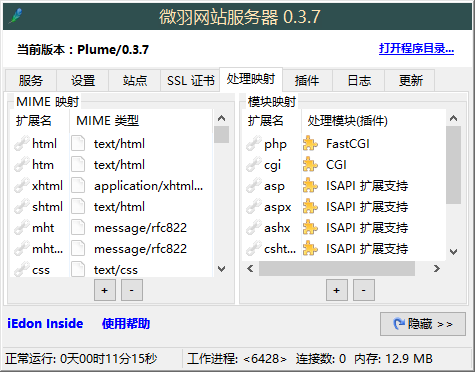Open the SSL 证书 tab
The height and width of the screenshot is (372, 475).
coord(190,80)
